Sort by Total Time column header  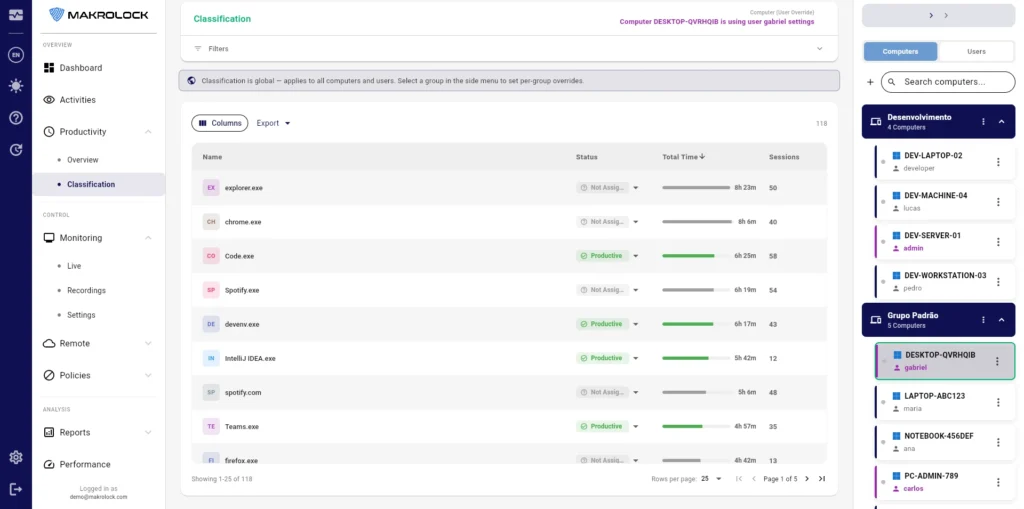pos(684,157)
